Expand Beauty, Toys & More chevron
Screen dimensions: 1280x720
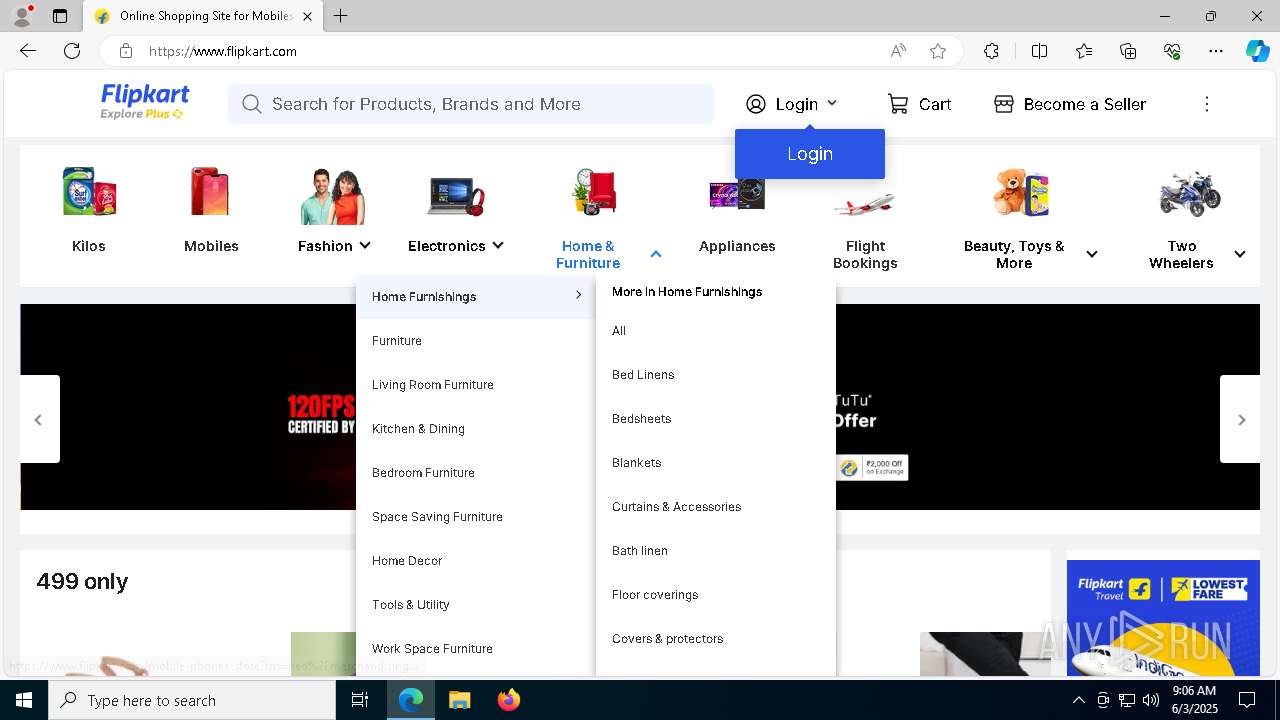(x=1092, y=254)
